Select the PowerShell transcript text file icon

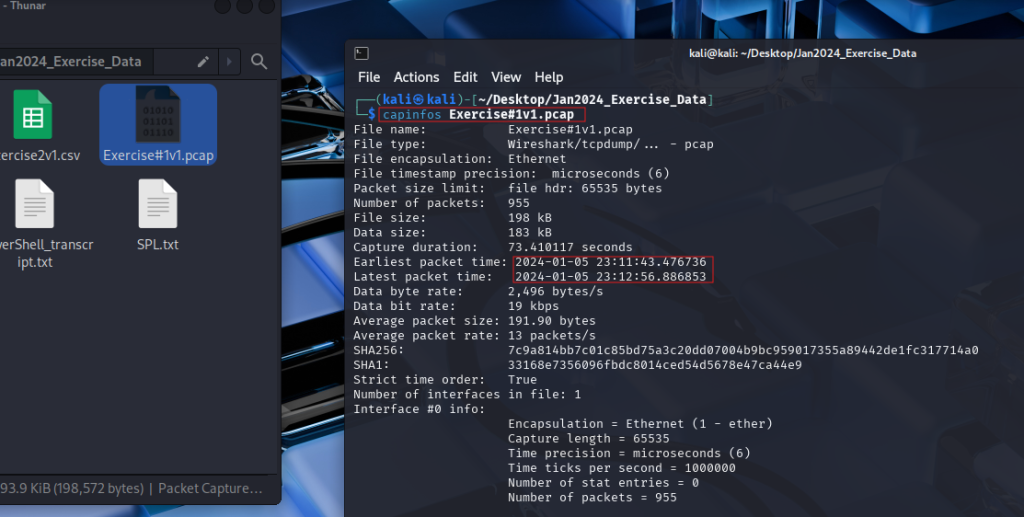coord(32,204)
